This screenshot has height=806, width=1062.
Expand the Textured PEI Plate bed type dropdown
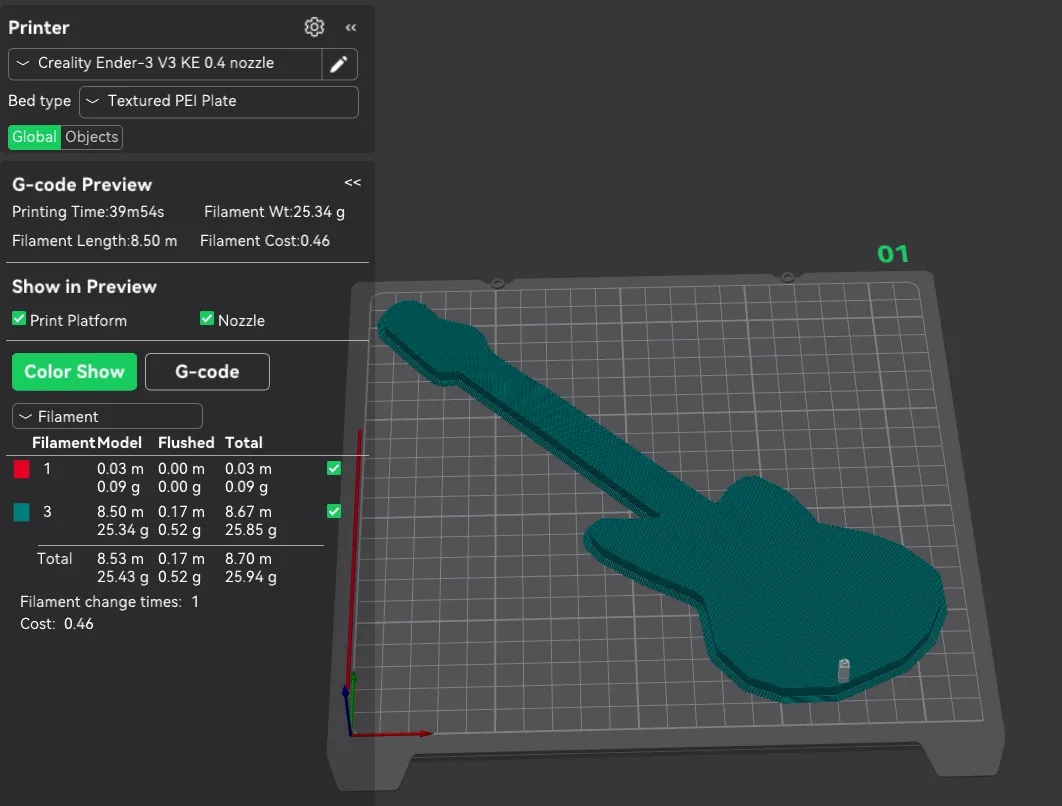pyautogui.click(x=218, y=101)
